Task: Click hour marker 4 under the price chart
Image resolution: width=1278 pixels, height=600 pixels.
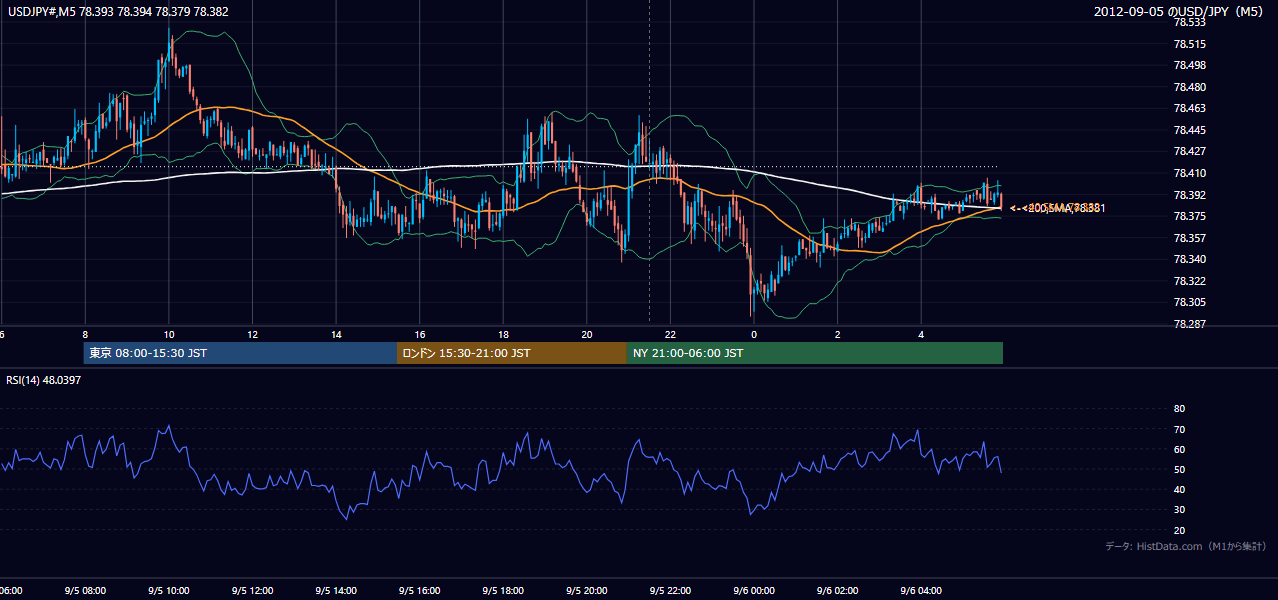Action: [921, 335]
